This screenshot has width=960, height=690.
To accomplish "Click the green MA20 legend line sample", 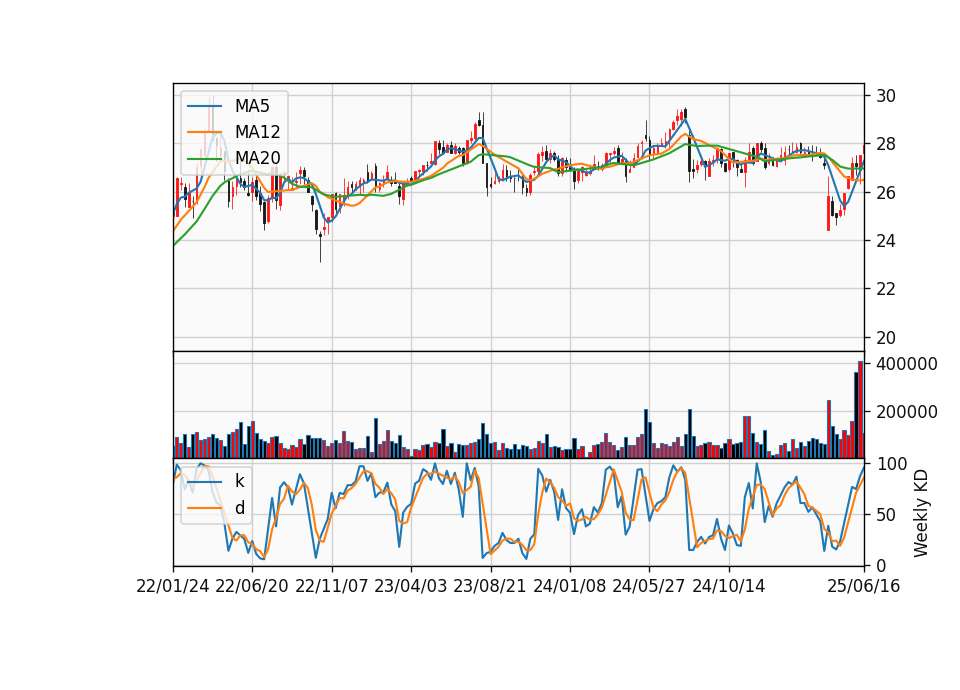I will pos(204,158).
